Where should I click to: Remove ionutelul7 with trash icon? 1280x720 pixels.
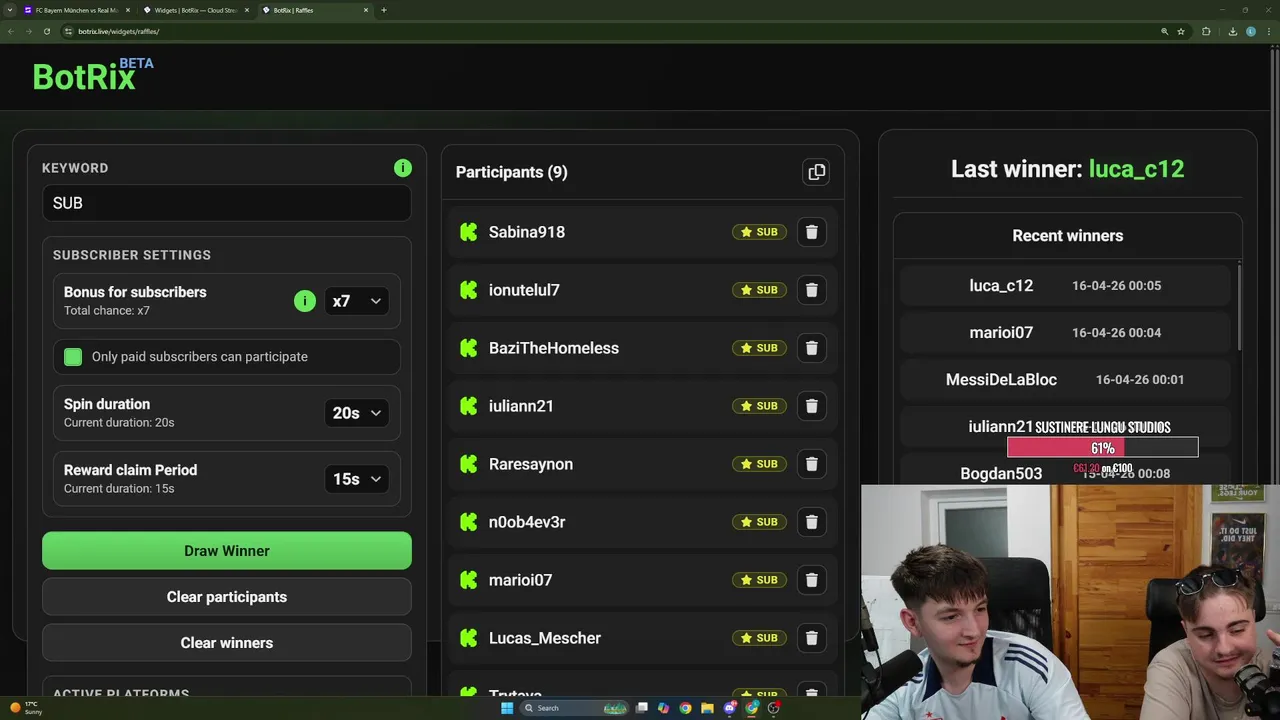[x=811, y=290]
